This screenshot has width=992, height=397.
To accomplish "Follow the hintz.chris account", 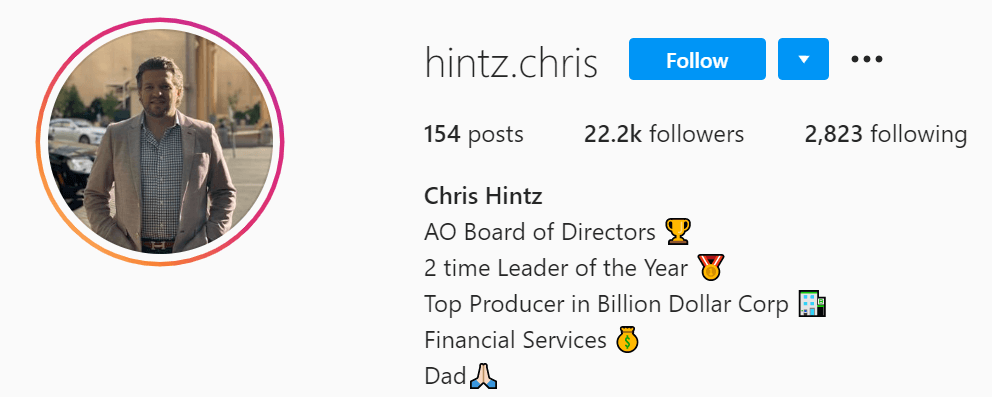I will pyautogui.click(x=697, y=59).
